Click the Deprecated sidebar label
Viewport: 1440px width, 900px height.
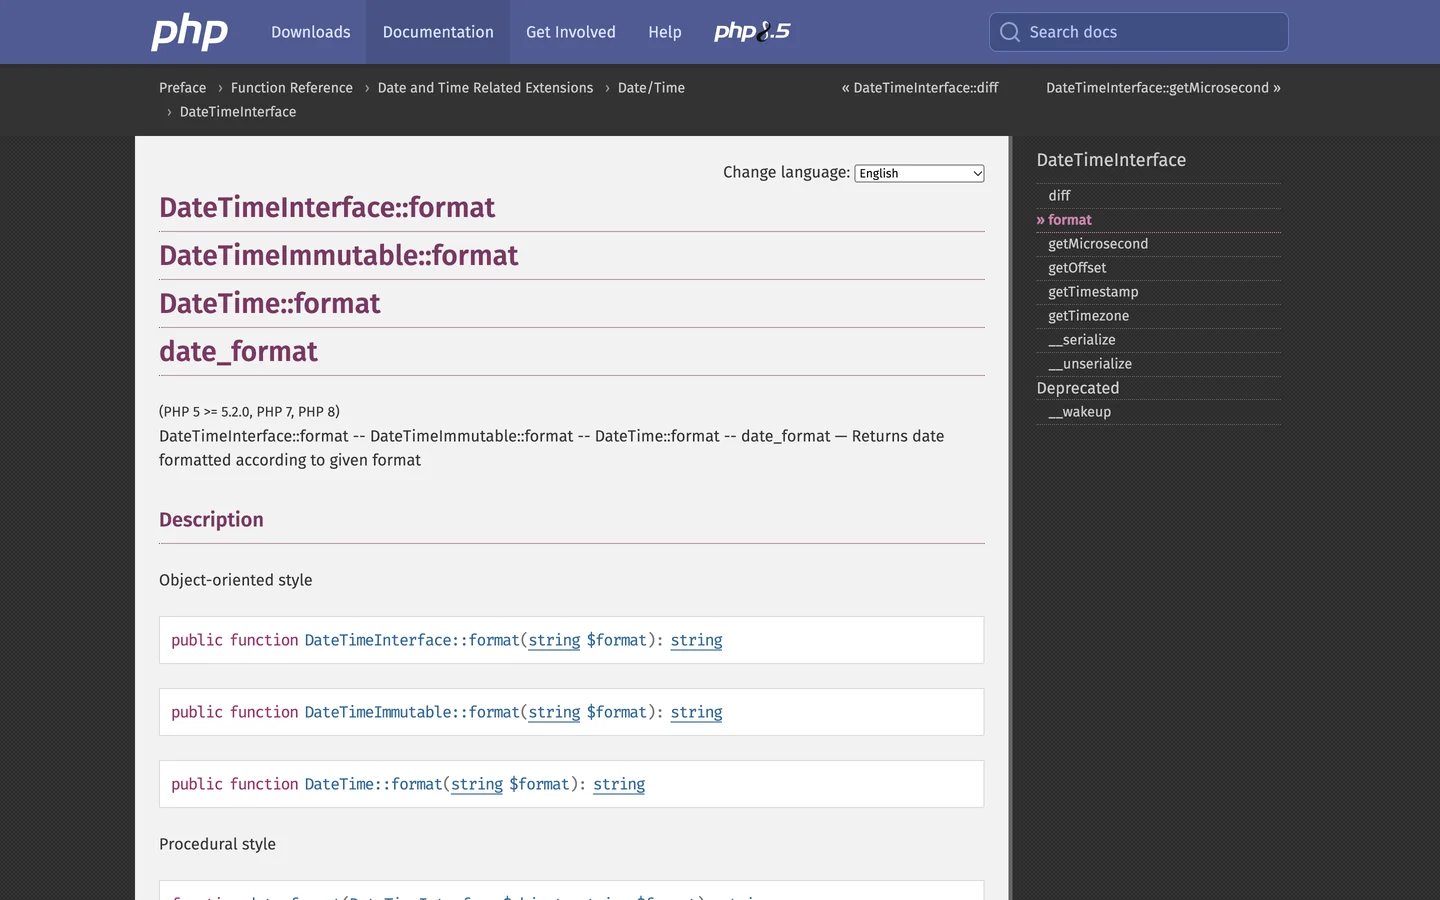click(1078, 388)
